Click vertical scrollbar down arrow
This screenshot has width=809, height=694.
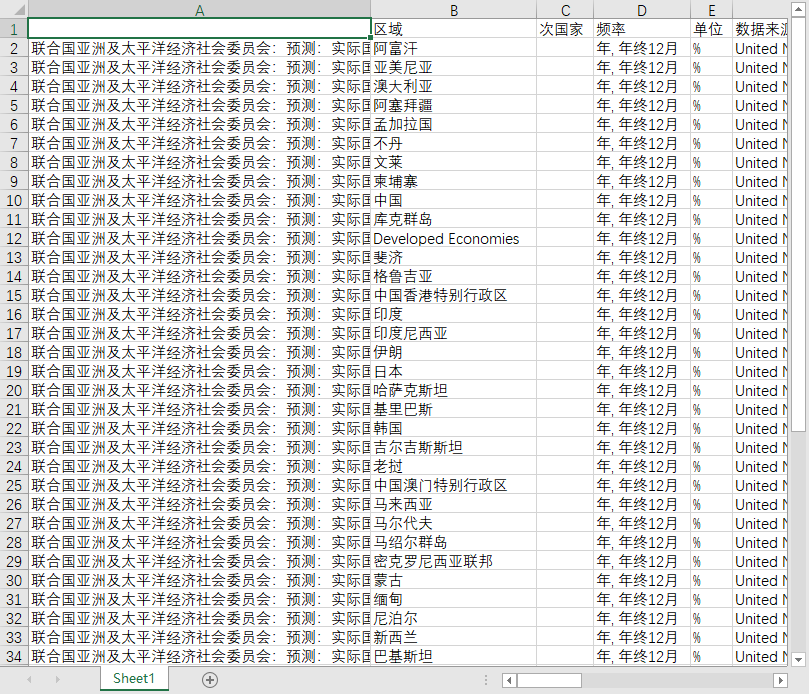pos(798,659)
